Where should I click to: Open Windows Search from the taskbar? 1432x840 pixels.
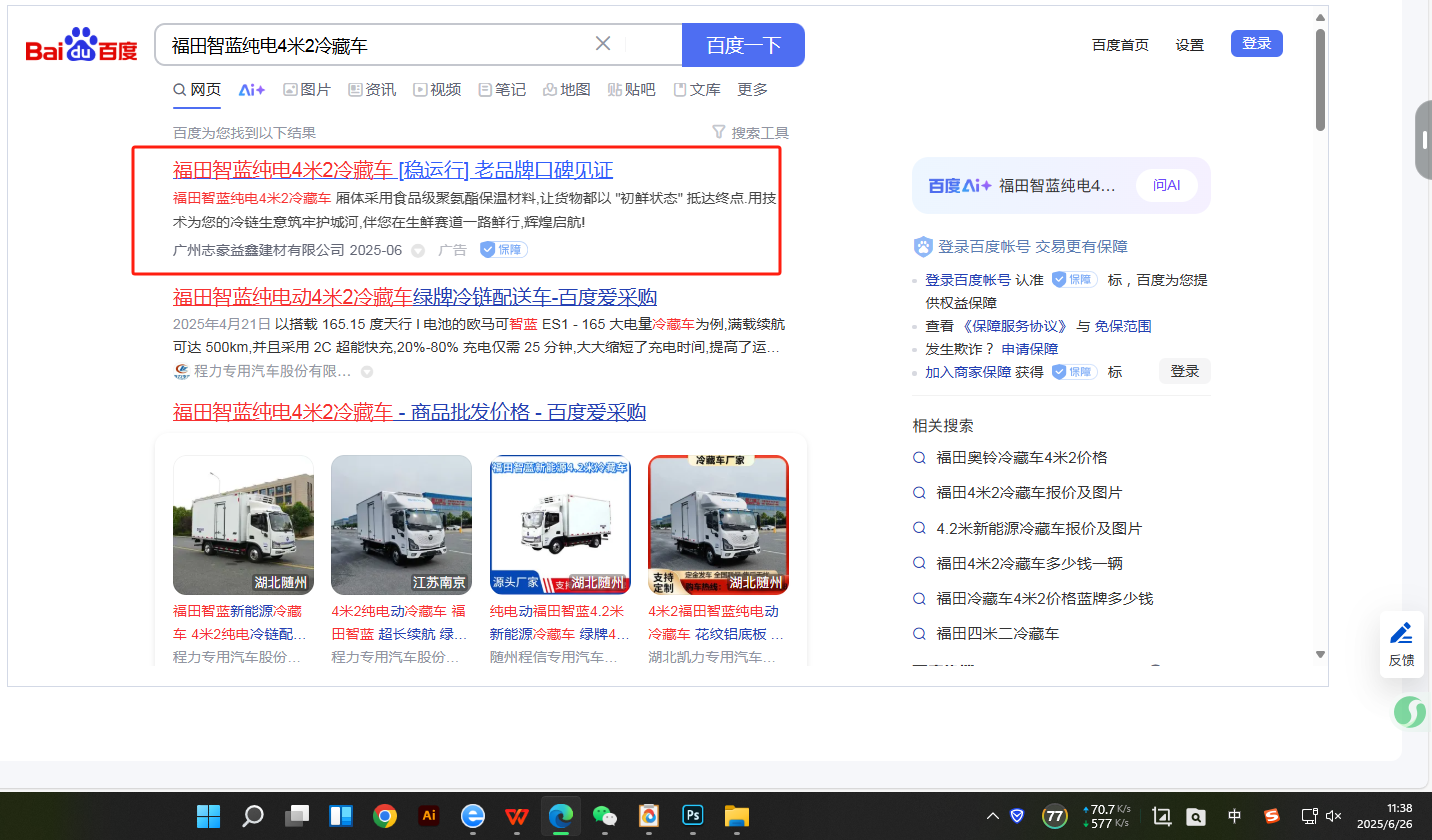point(253,816)
